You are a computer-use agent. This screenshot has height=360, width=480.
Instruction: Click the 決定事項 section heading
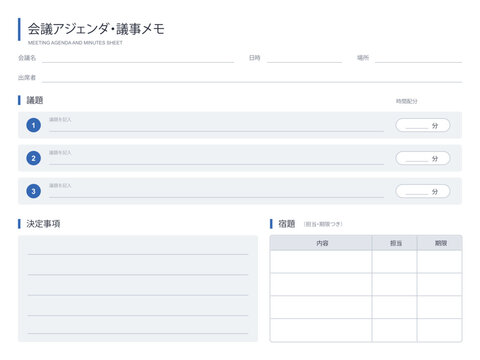(x=43, y=224)
